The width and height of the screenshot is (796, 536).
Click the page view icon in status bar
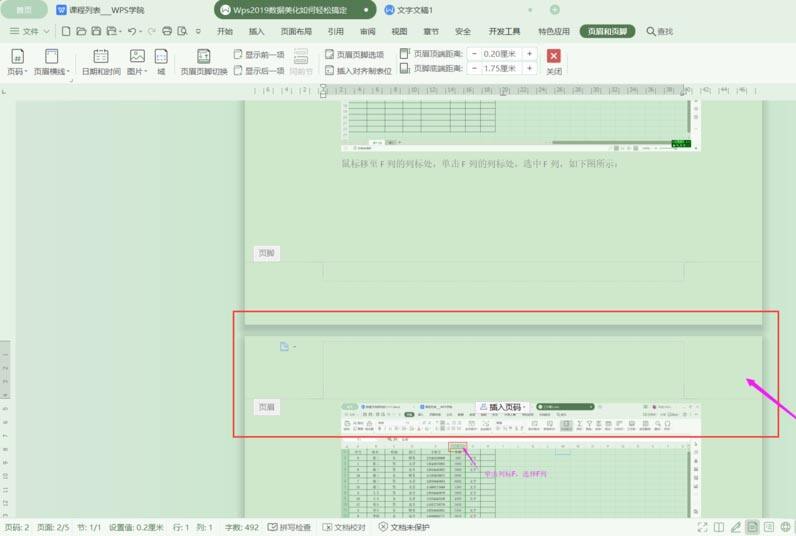pyautogui.click(x=752, y=527)
